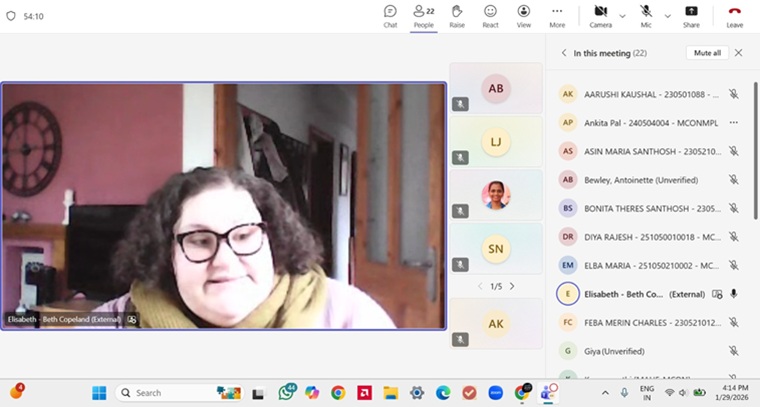Screen dimensions: 760x407
Task: Open the More actions menu
Action: [557, 15]
